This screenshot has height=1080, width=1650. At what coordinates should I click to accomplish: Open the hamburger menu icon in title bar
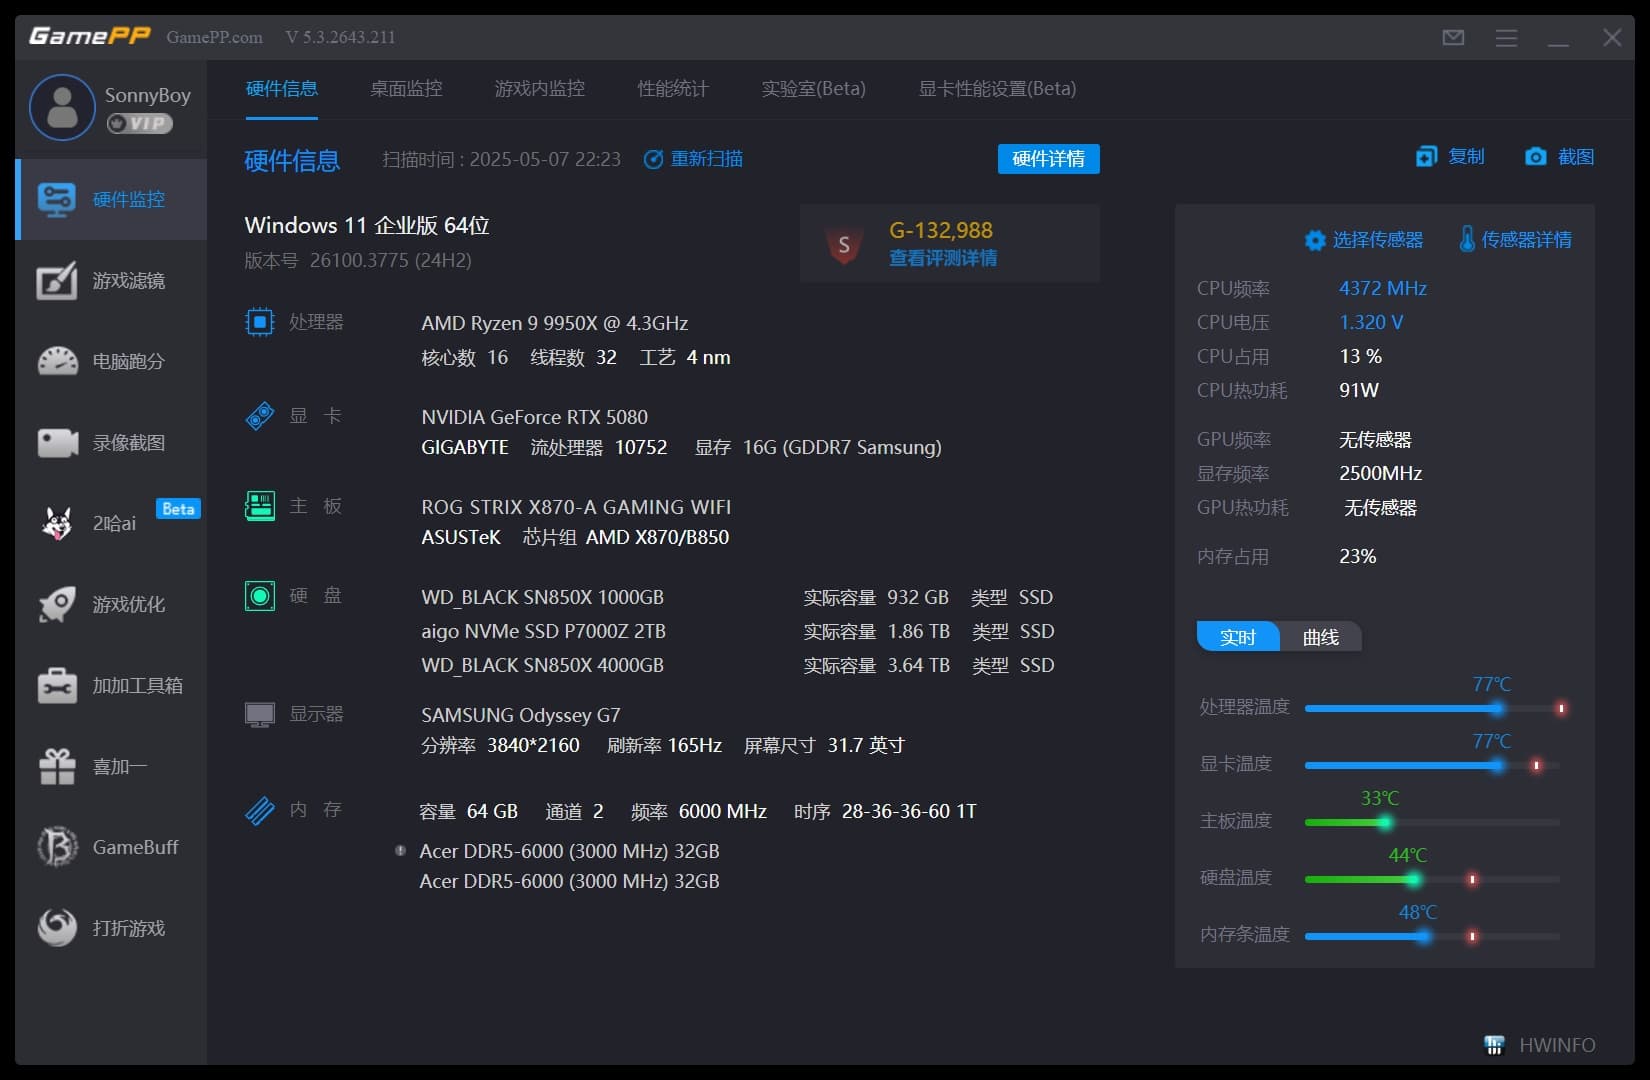[x=1506, y=37]
